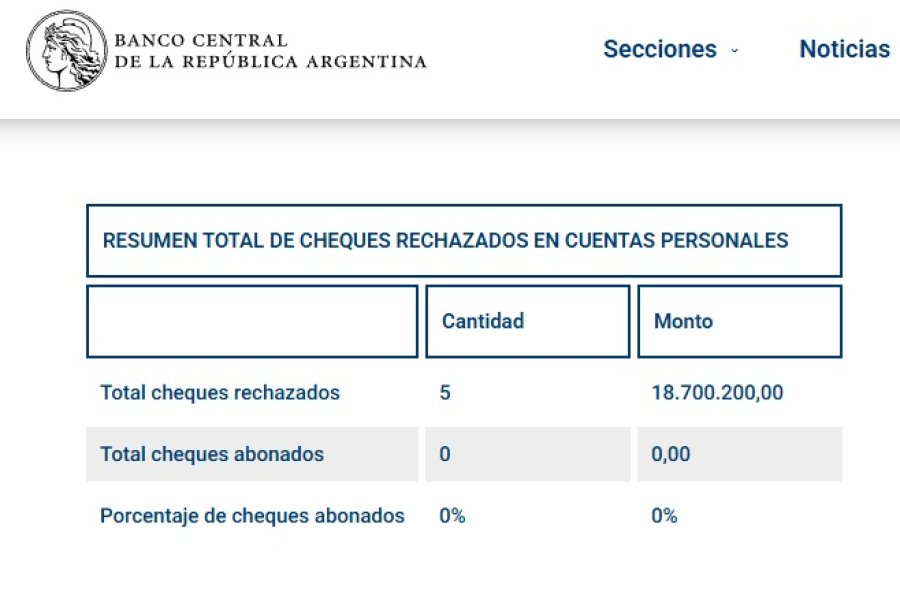The width and height of the screenshot is (900, 591).
Task: Click the 0,00 Monto value for cheques abonados
Action: [x=671, y=454]
